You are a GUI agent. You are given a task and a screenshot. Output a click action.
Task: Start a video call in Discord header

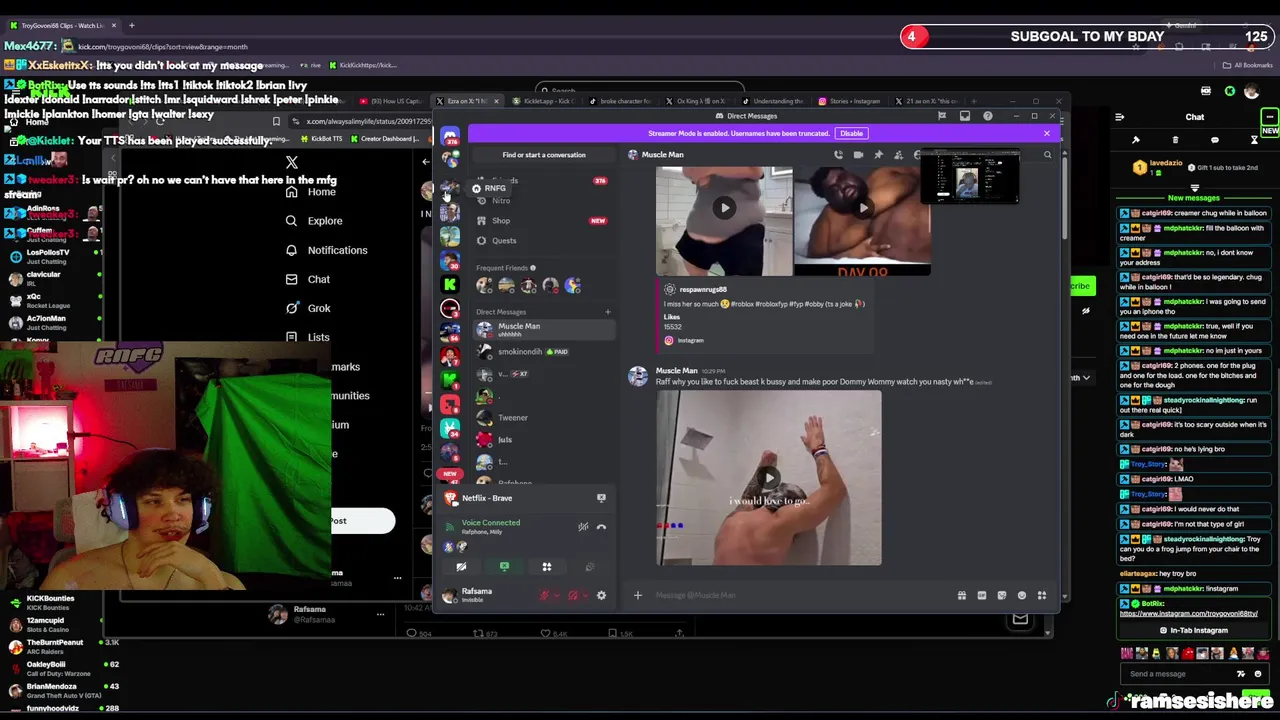tap(858, 155)
